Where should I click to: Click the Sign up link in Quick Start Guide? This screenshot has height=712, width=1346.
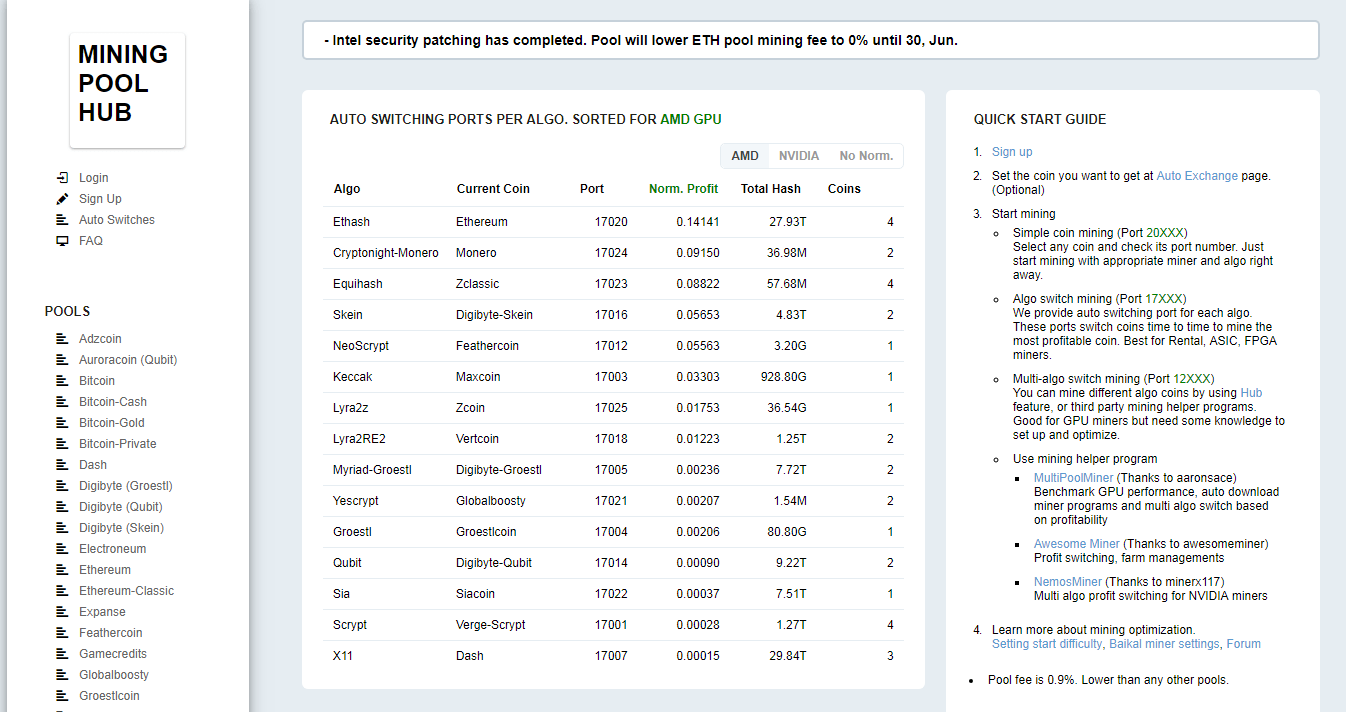coord(1012,152)
